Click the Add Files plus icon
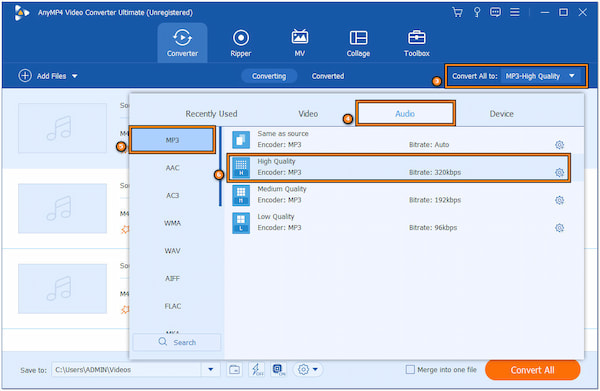Viewport: 600px width, 391px height. (x=25, y=76)
